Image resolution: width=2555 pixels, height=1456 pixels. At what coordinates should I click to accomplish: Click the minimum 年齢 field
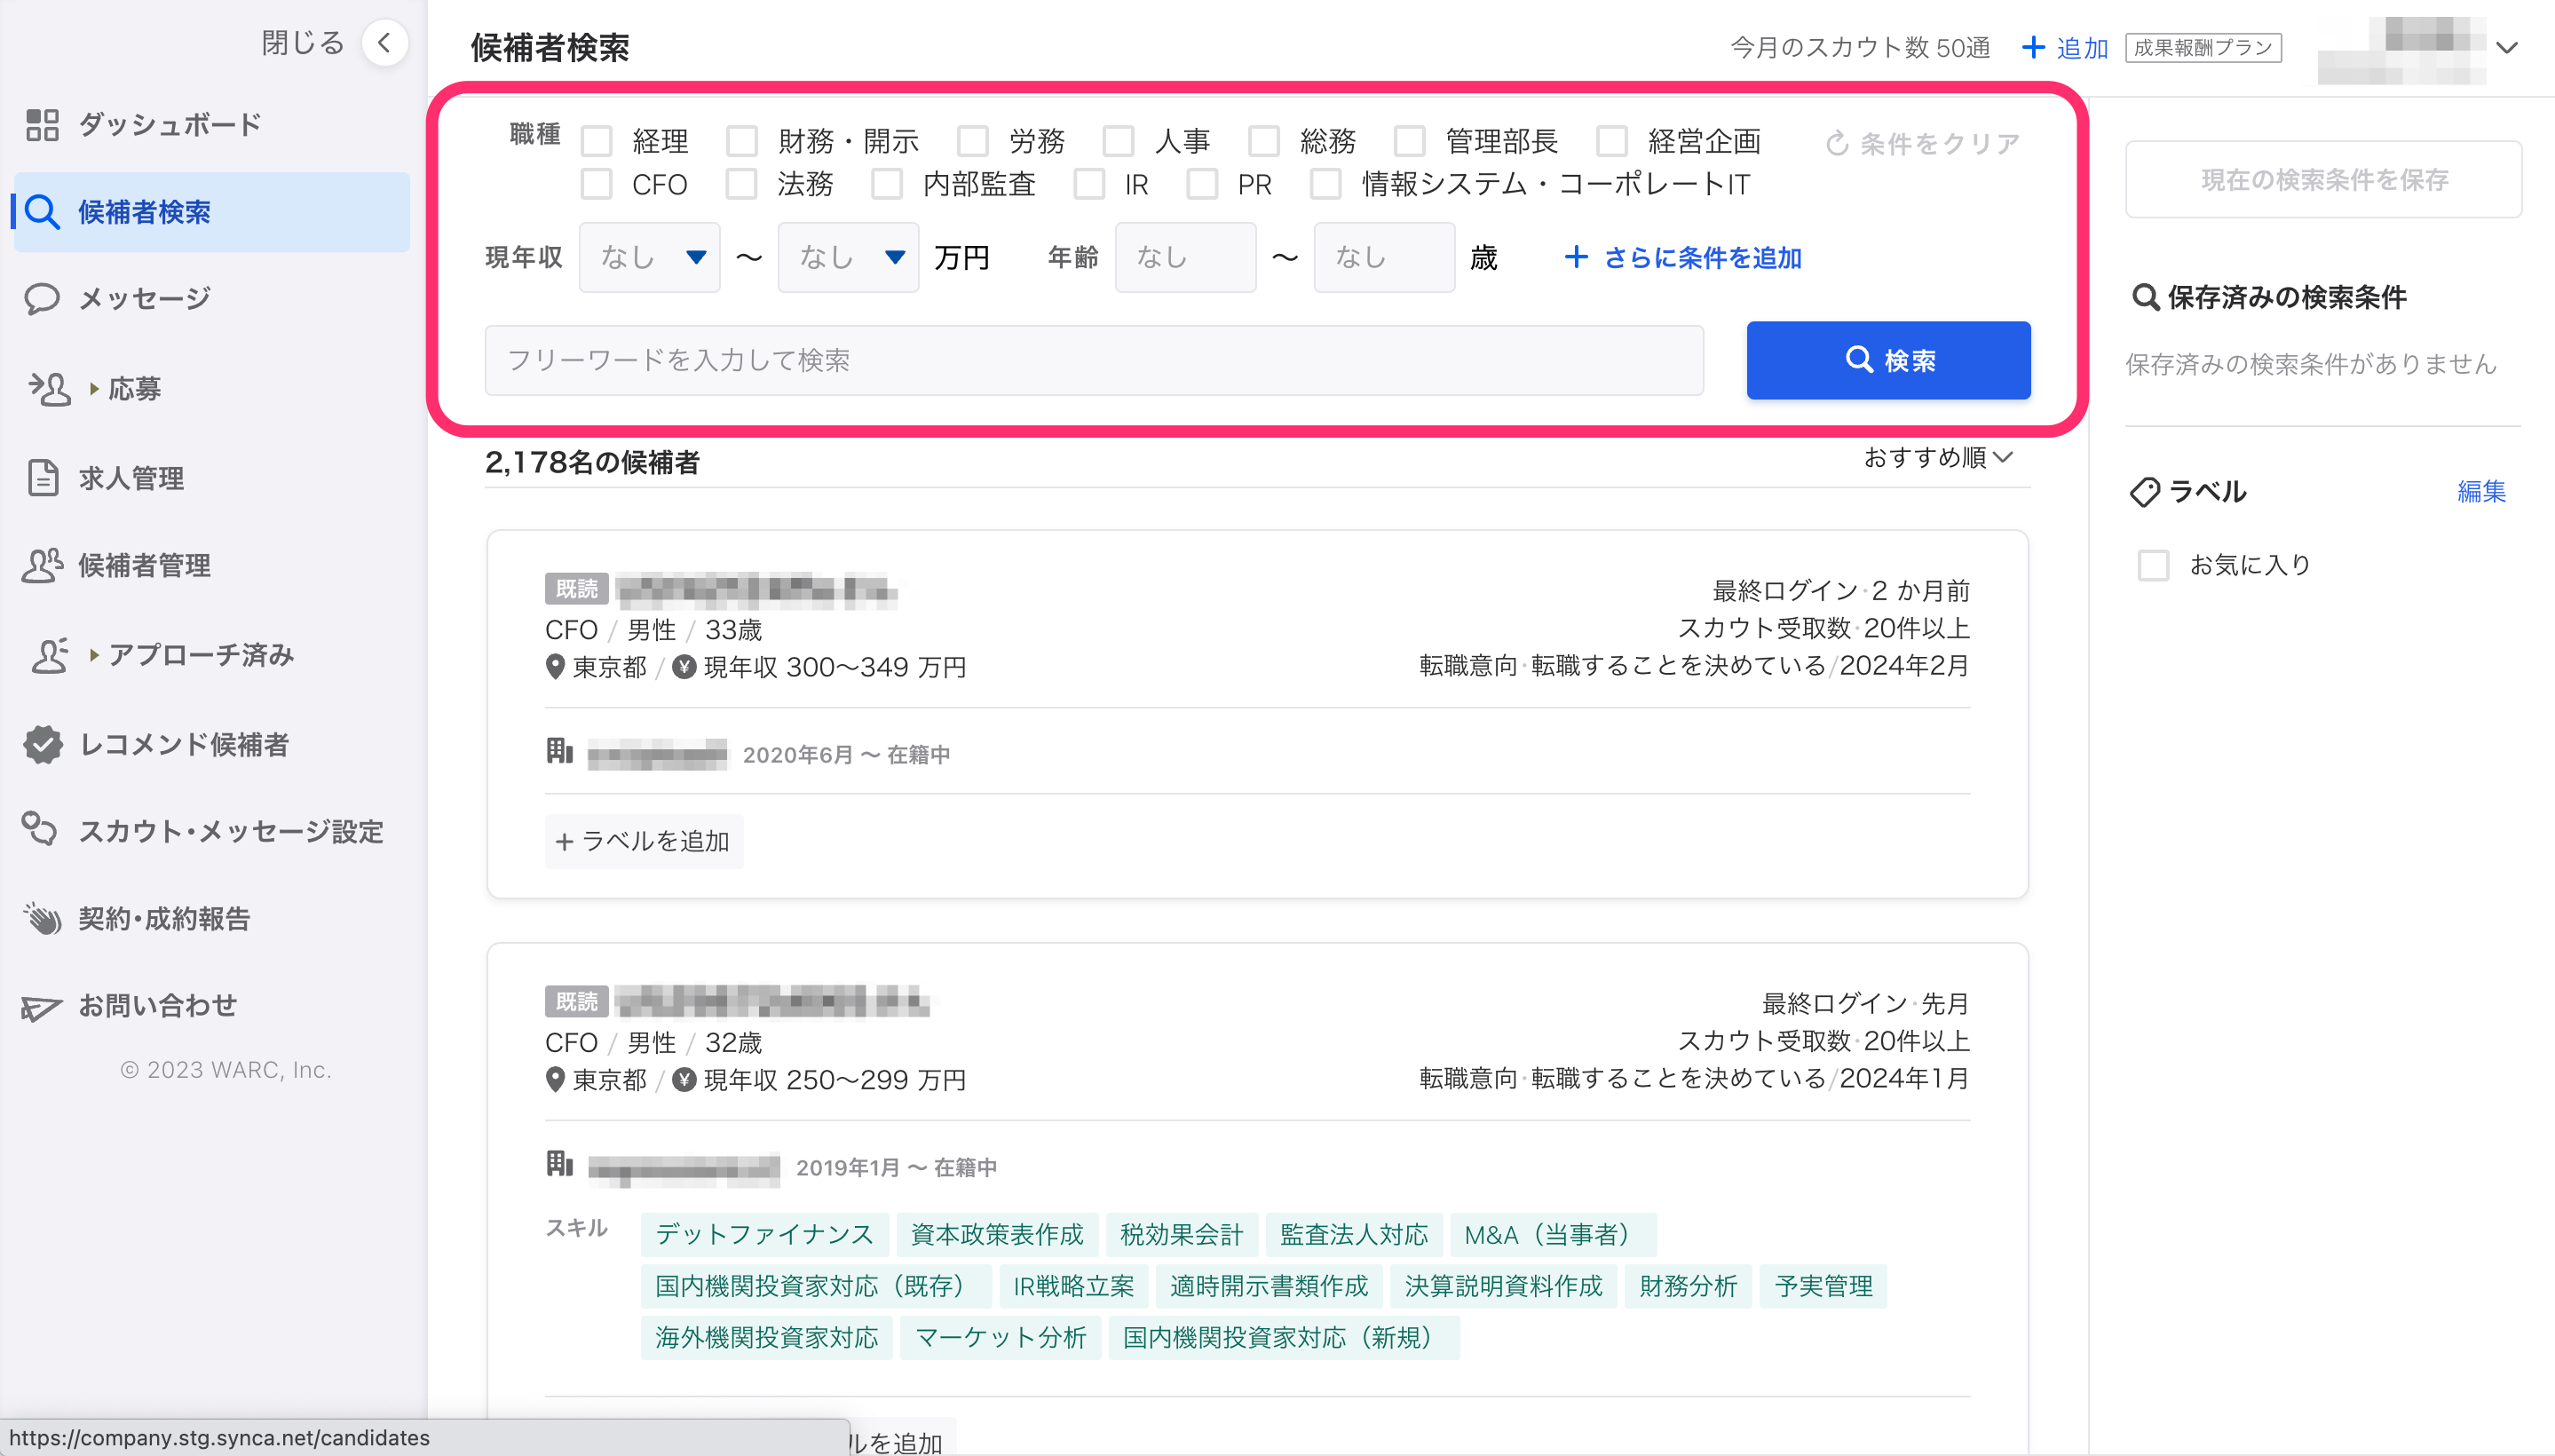coord(1186,257)
